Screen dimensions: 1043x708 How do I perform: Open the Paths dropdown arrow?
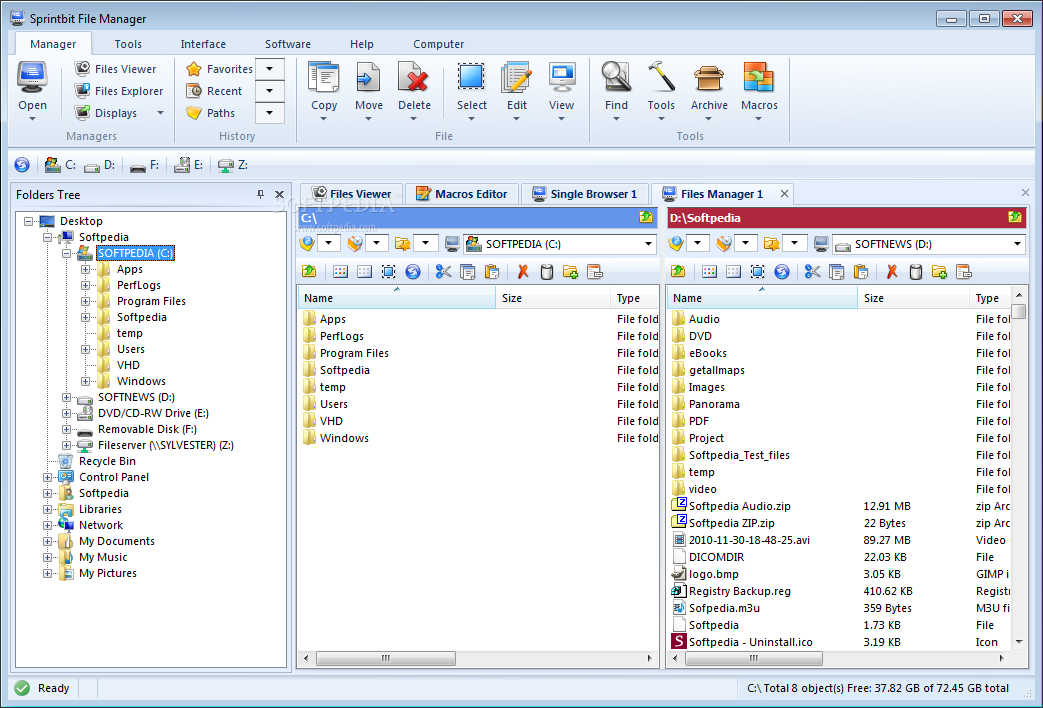269,112
